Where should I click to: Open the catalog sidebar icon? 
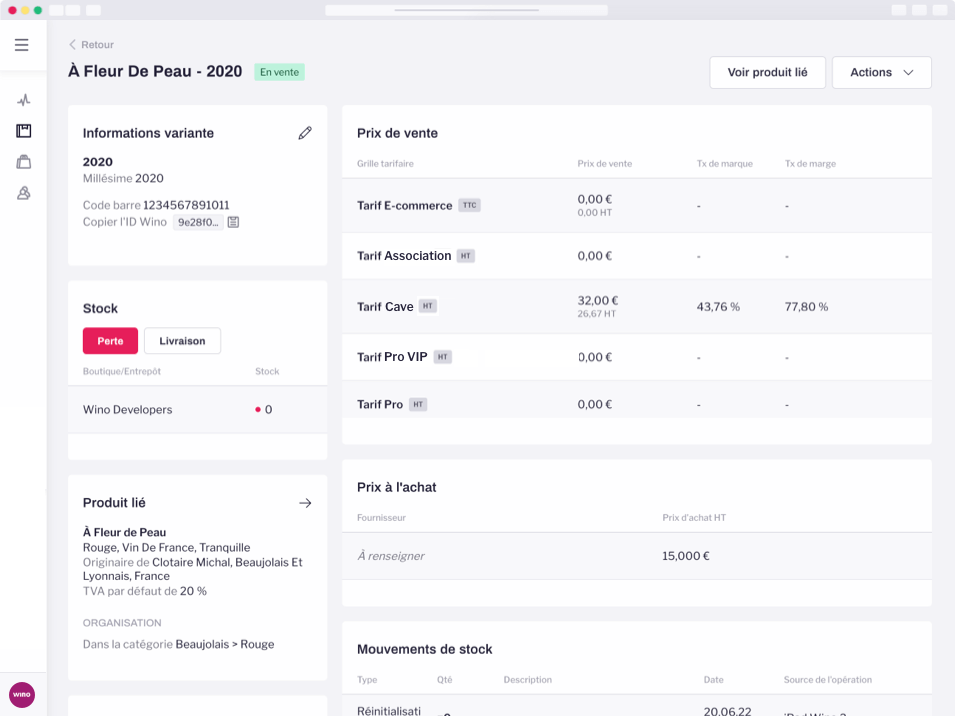click(x=23, y=131)
